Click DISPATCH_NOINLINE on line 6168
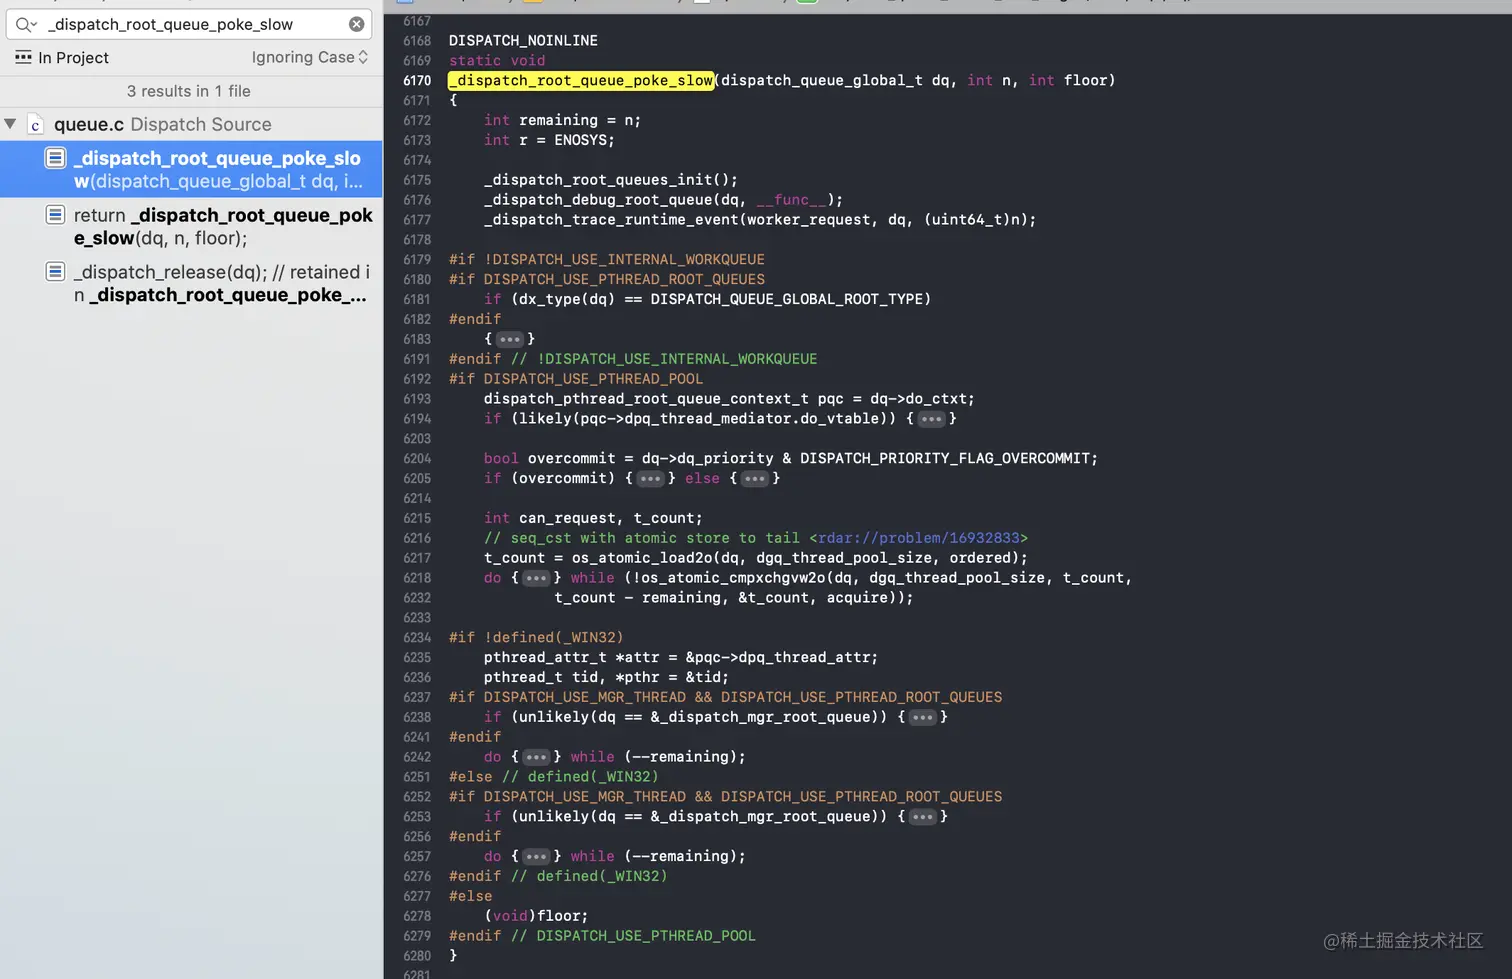This screenshot has width=1512, height=979. [x=523, y=41]
